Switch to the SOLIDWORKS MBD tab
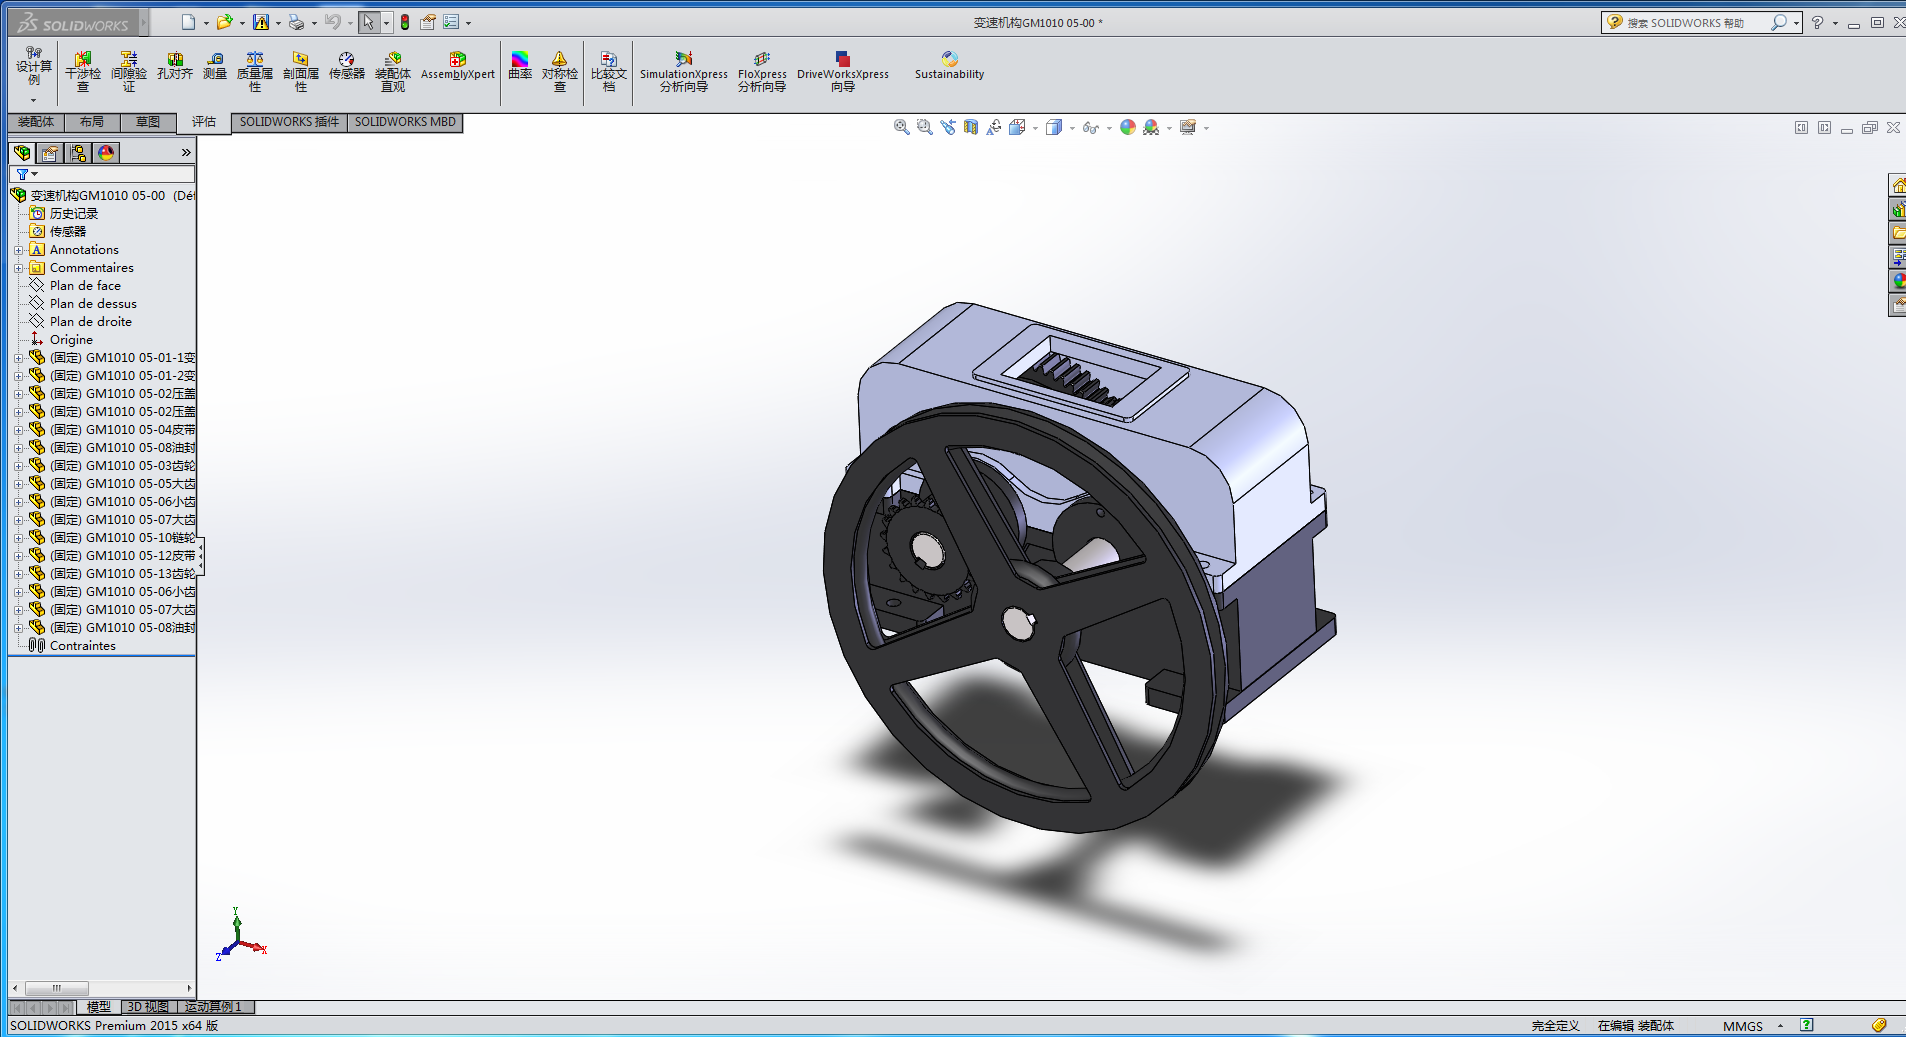Image resolution: width=1906 pixels, height=1037 pixels. 405,122
